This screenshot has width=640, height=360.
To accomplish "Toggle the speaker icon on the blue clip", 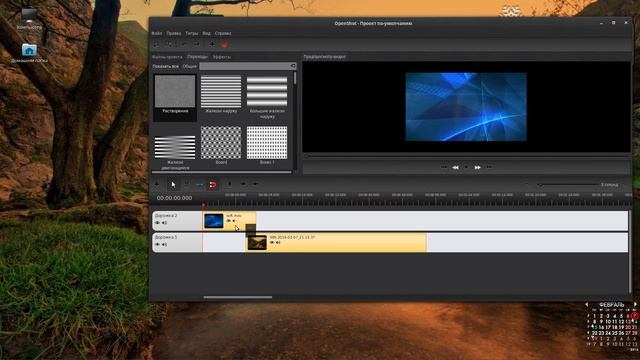I will [x=234, y=221].
